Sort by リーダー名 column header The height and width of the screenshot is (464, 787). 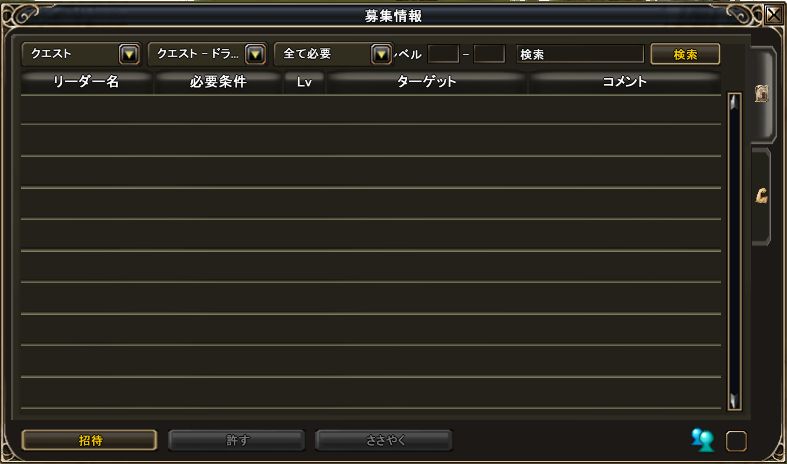pyautogui.click(x=86, y=82)
